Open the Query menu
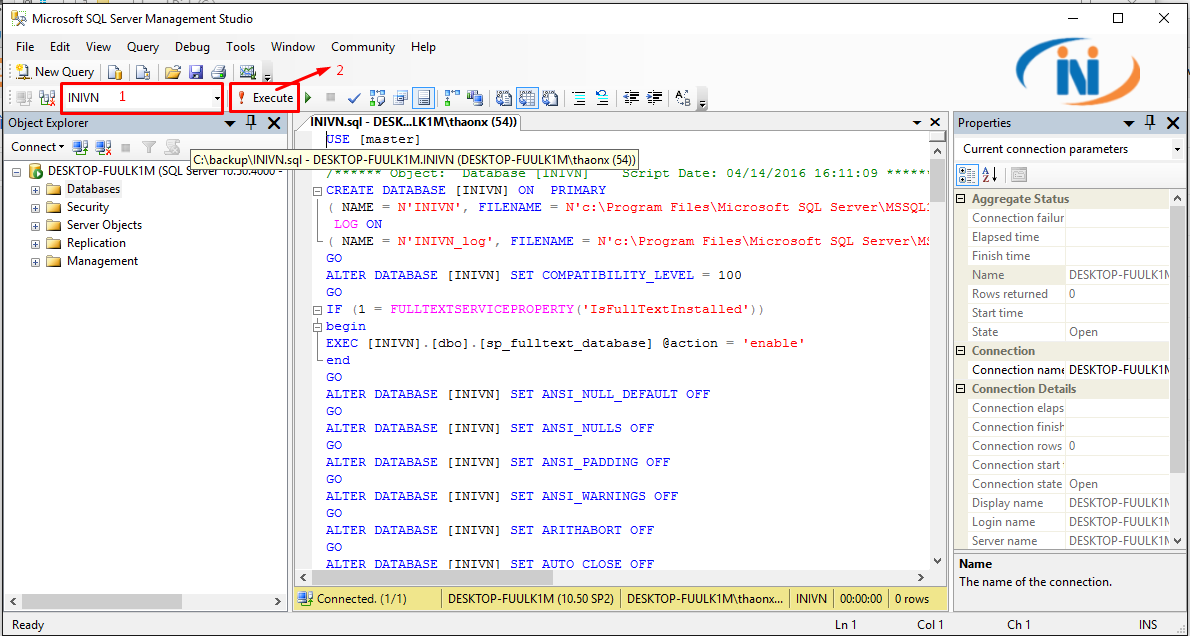1190x636 pixels. 143,47
